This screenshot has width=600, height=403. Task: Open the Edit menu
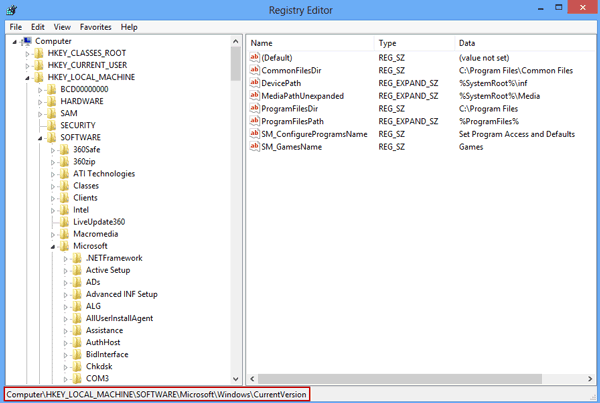click(x=38, y=27)
